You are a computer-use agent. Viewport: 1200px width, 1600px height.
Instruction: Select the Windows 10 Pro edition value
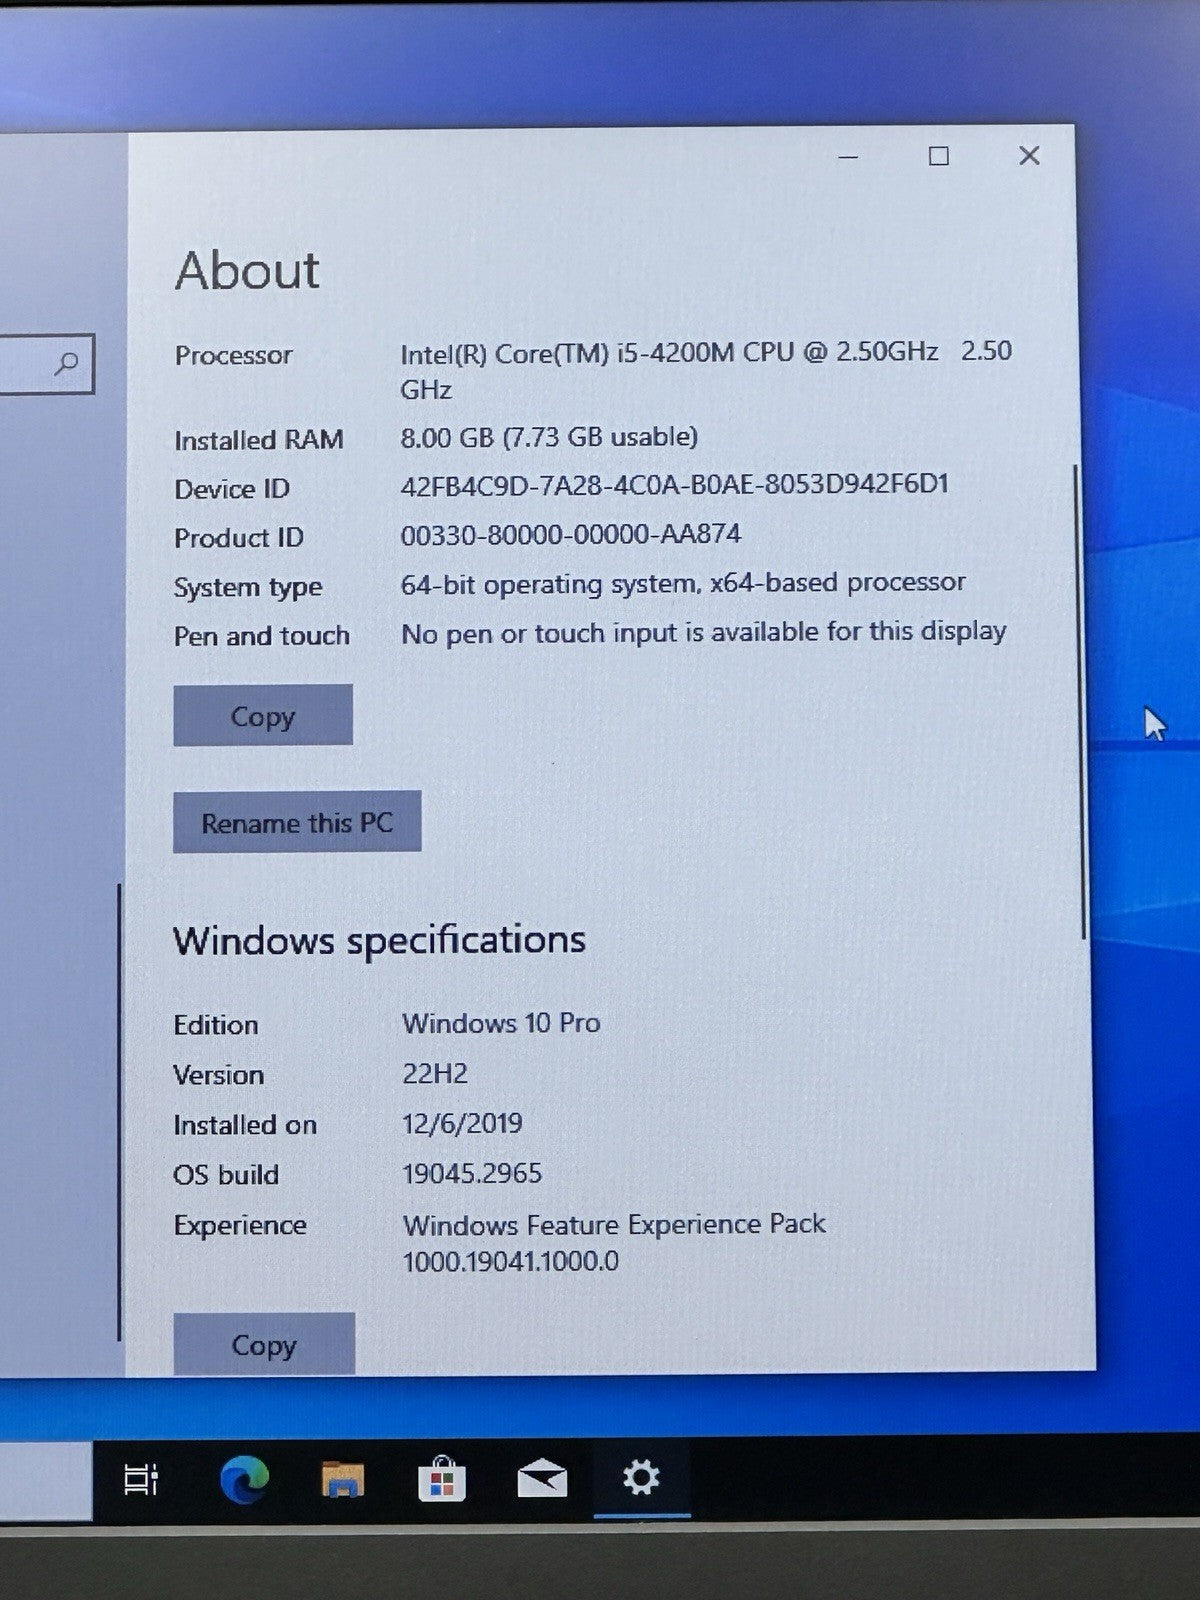[501, 1023]
